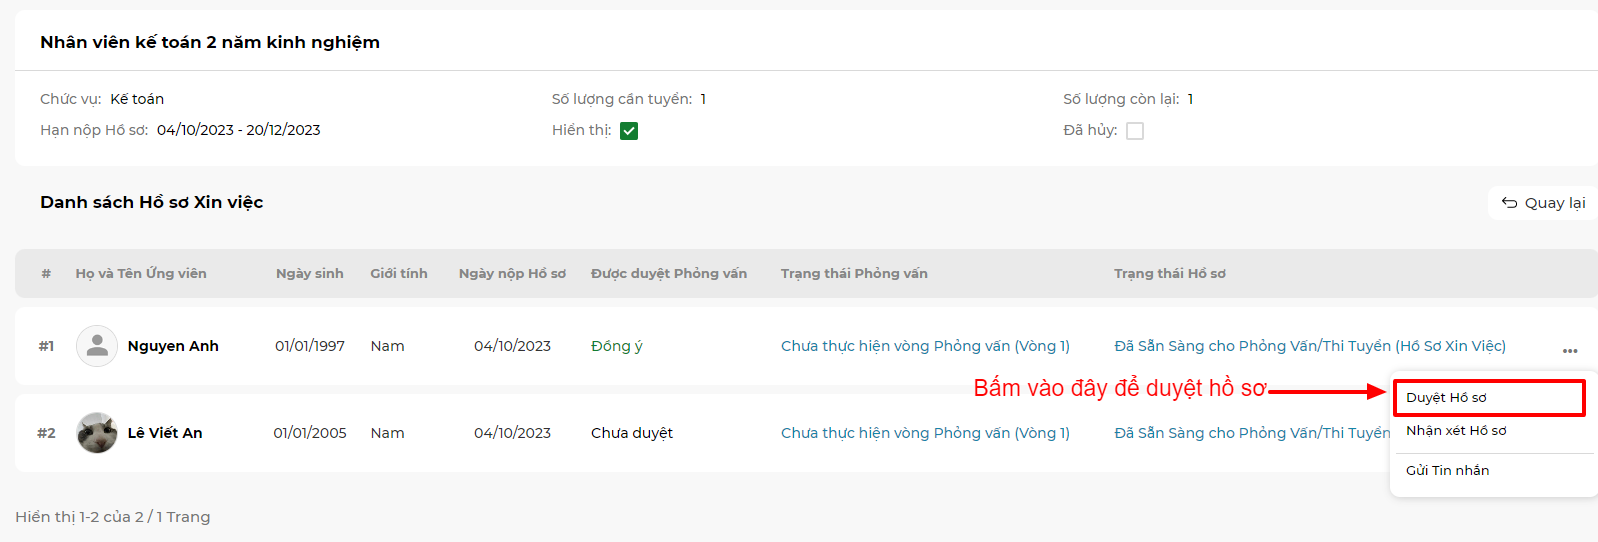Choose Nhận xét Hồ sơ menu entry
The image size is (1598, 542).
click(1456, 431)
